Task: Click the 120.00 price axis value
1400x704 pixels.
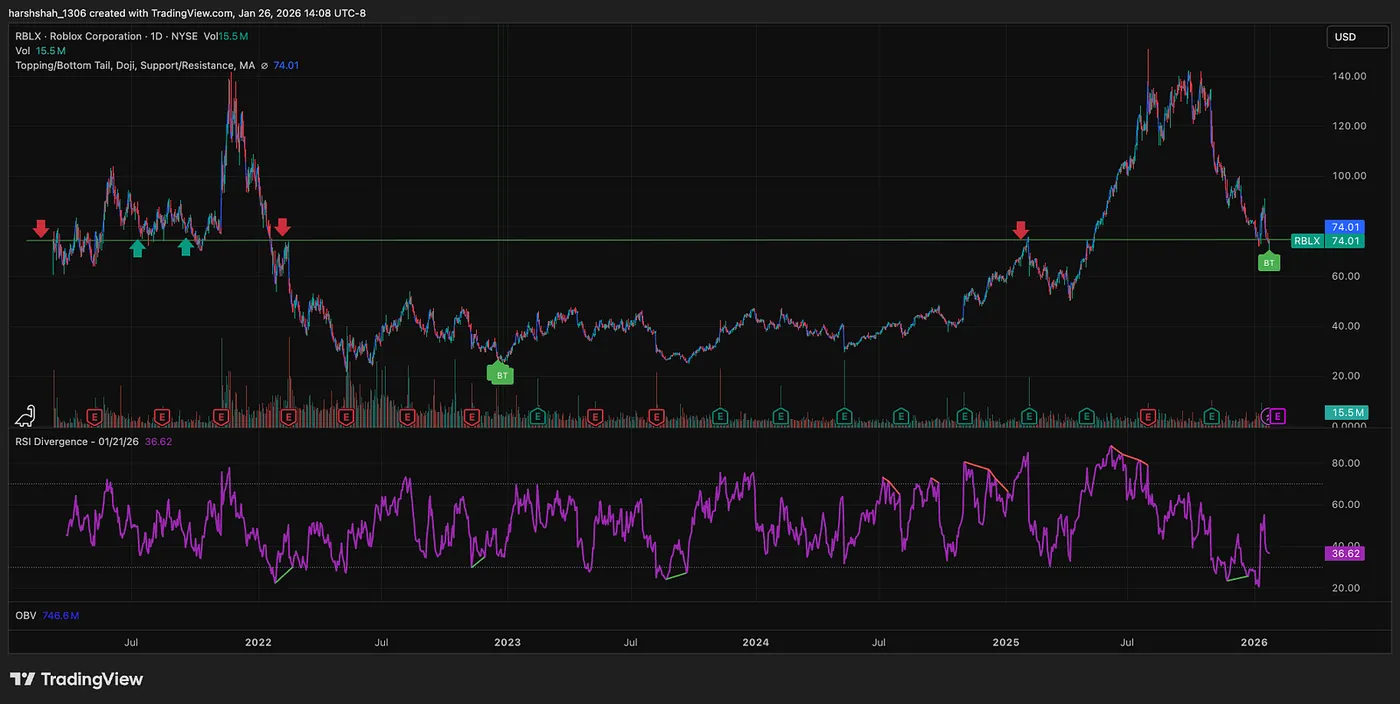Action: 1348,126
